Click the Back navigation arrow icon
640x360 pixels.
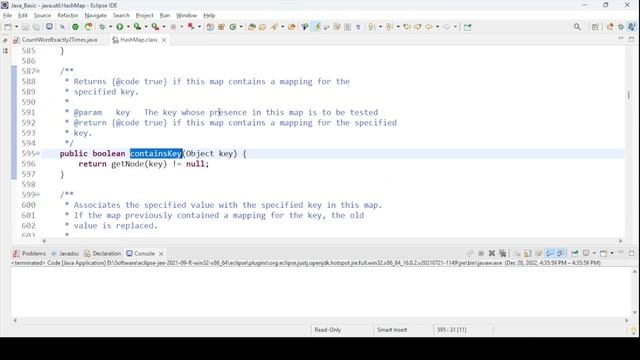coord(429,27)
